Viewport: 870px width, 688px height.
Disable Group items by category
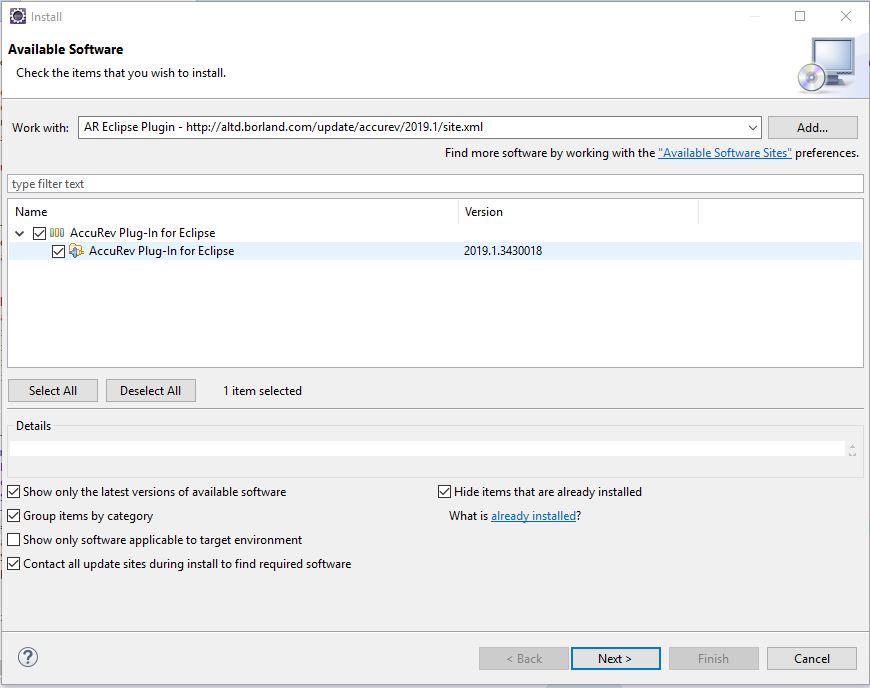pos(14,516)
